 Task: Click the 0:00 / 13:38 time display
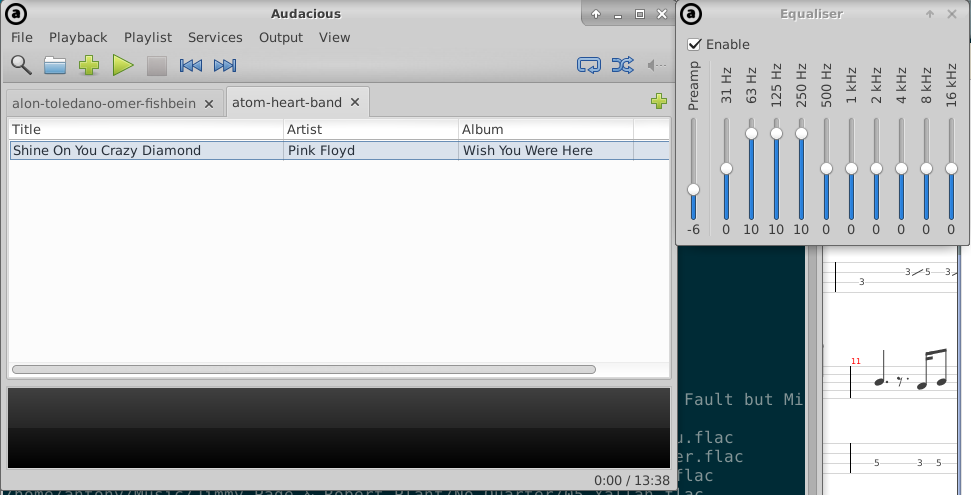(632, 480)
